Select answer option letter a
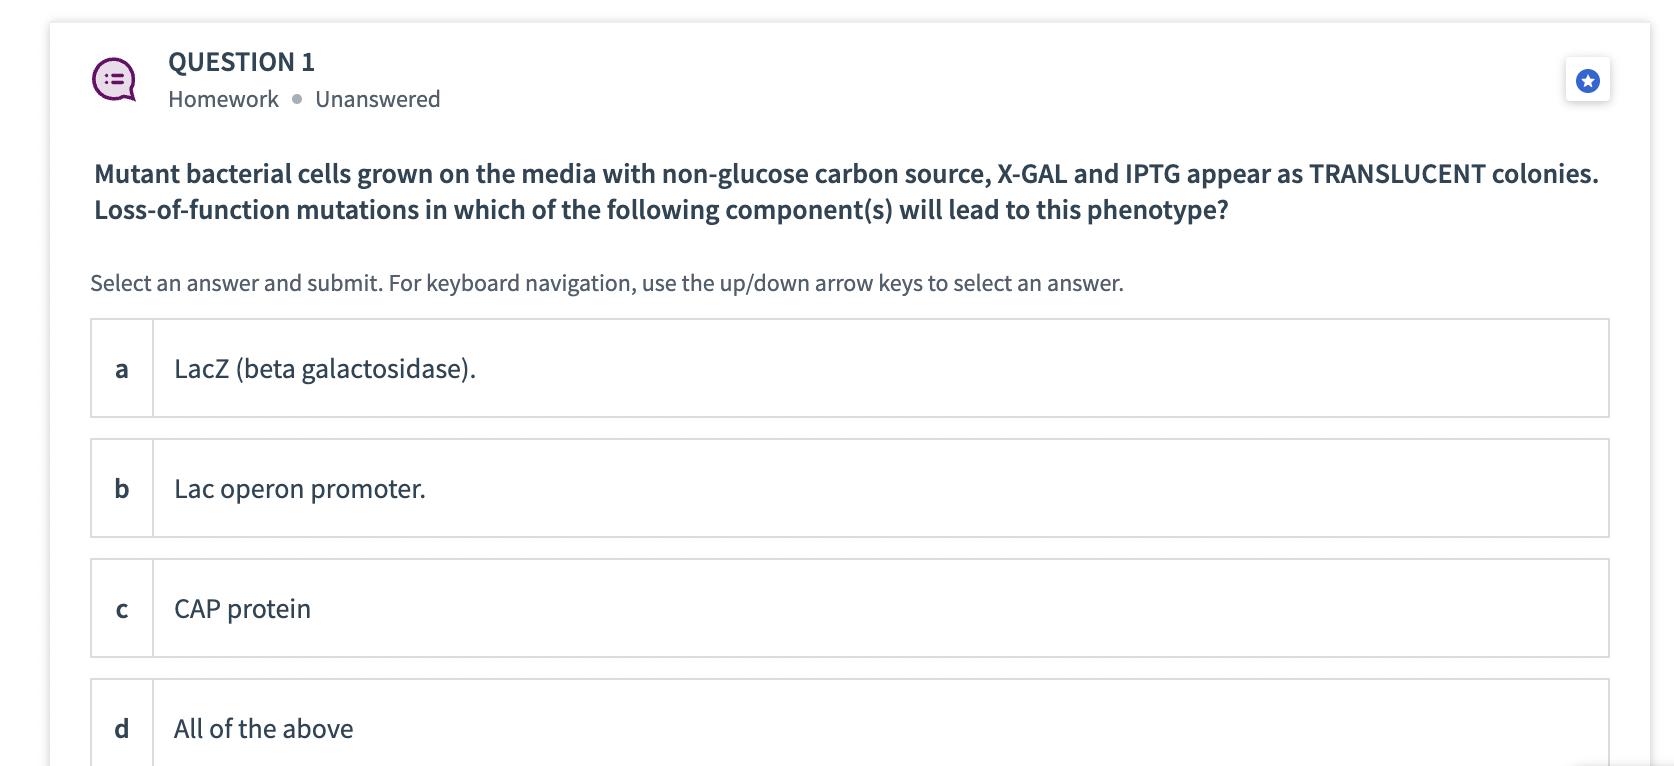The width and height of the screenshot is (1674, 766). (x=122, y=369)
